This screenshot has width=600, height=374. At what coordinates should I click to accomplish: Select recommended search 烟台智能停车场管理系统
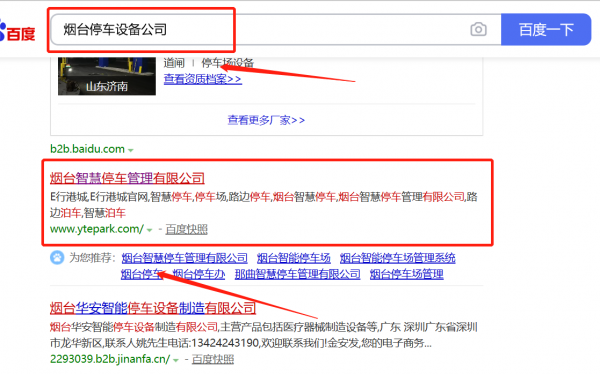point(398,258)
